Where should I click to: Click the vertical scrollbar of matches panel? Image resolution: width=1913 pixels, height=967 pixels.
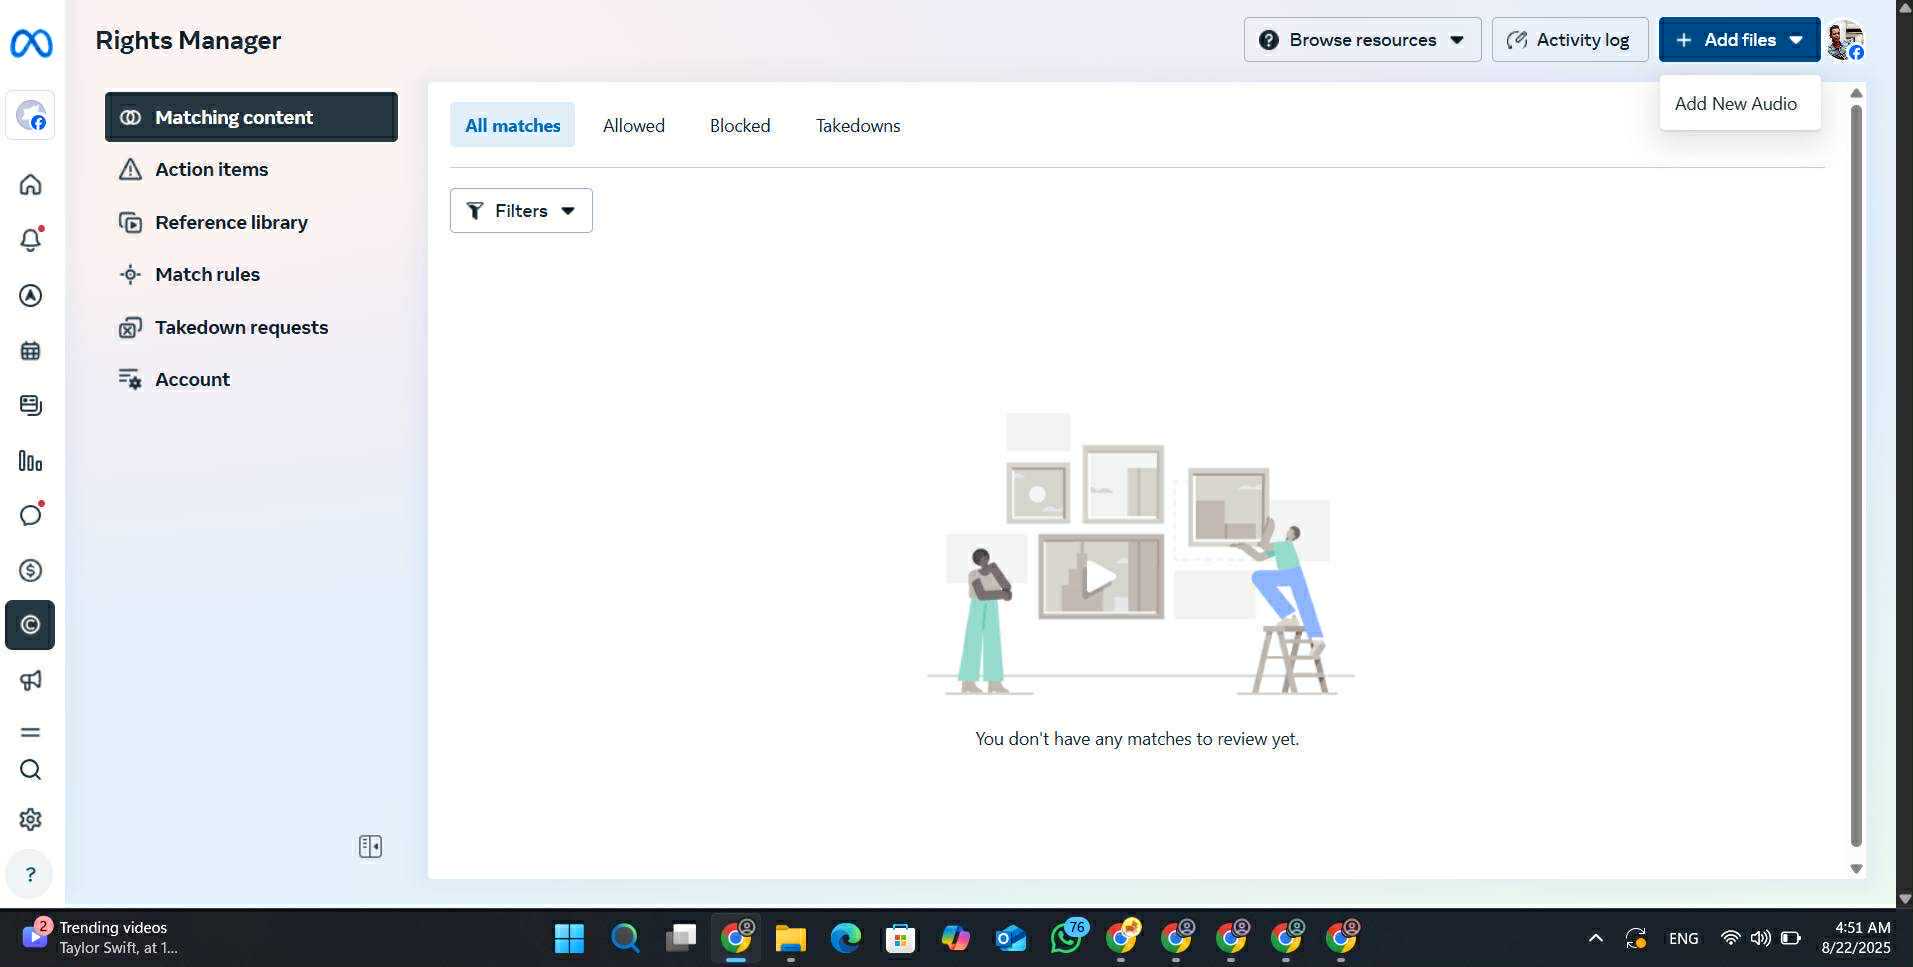pyautogui.click(x=1856, y=475)
